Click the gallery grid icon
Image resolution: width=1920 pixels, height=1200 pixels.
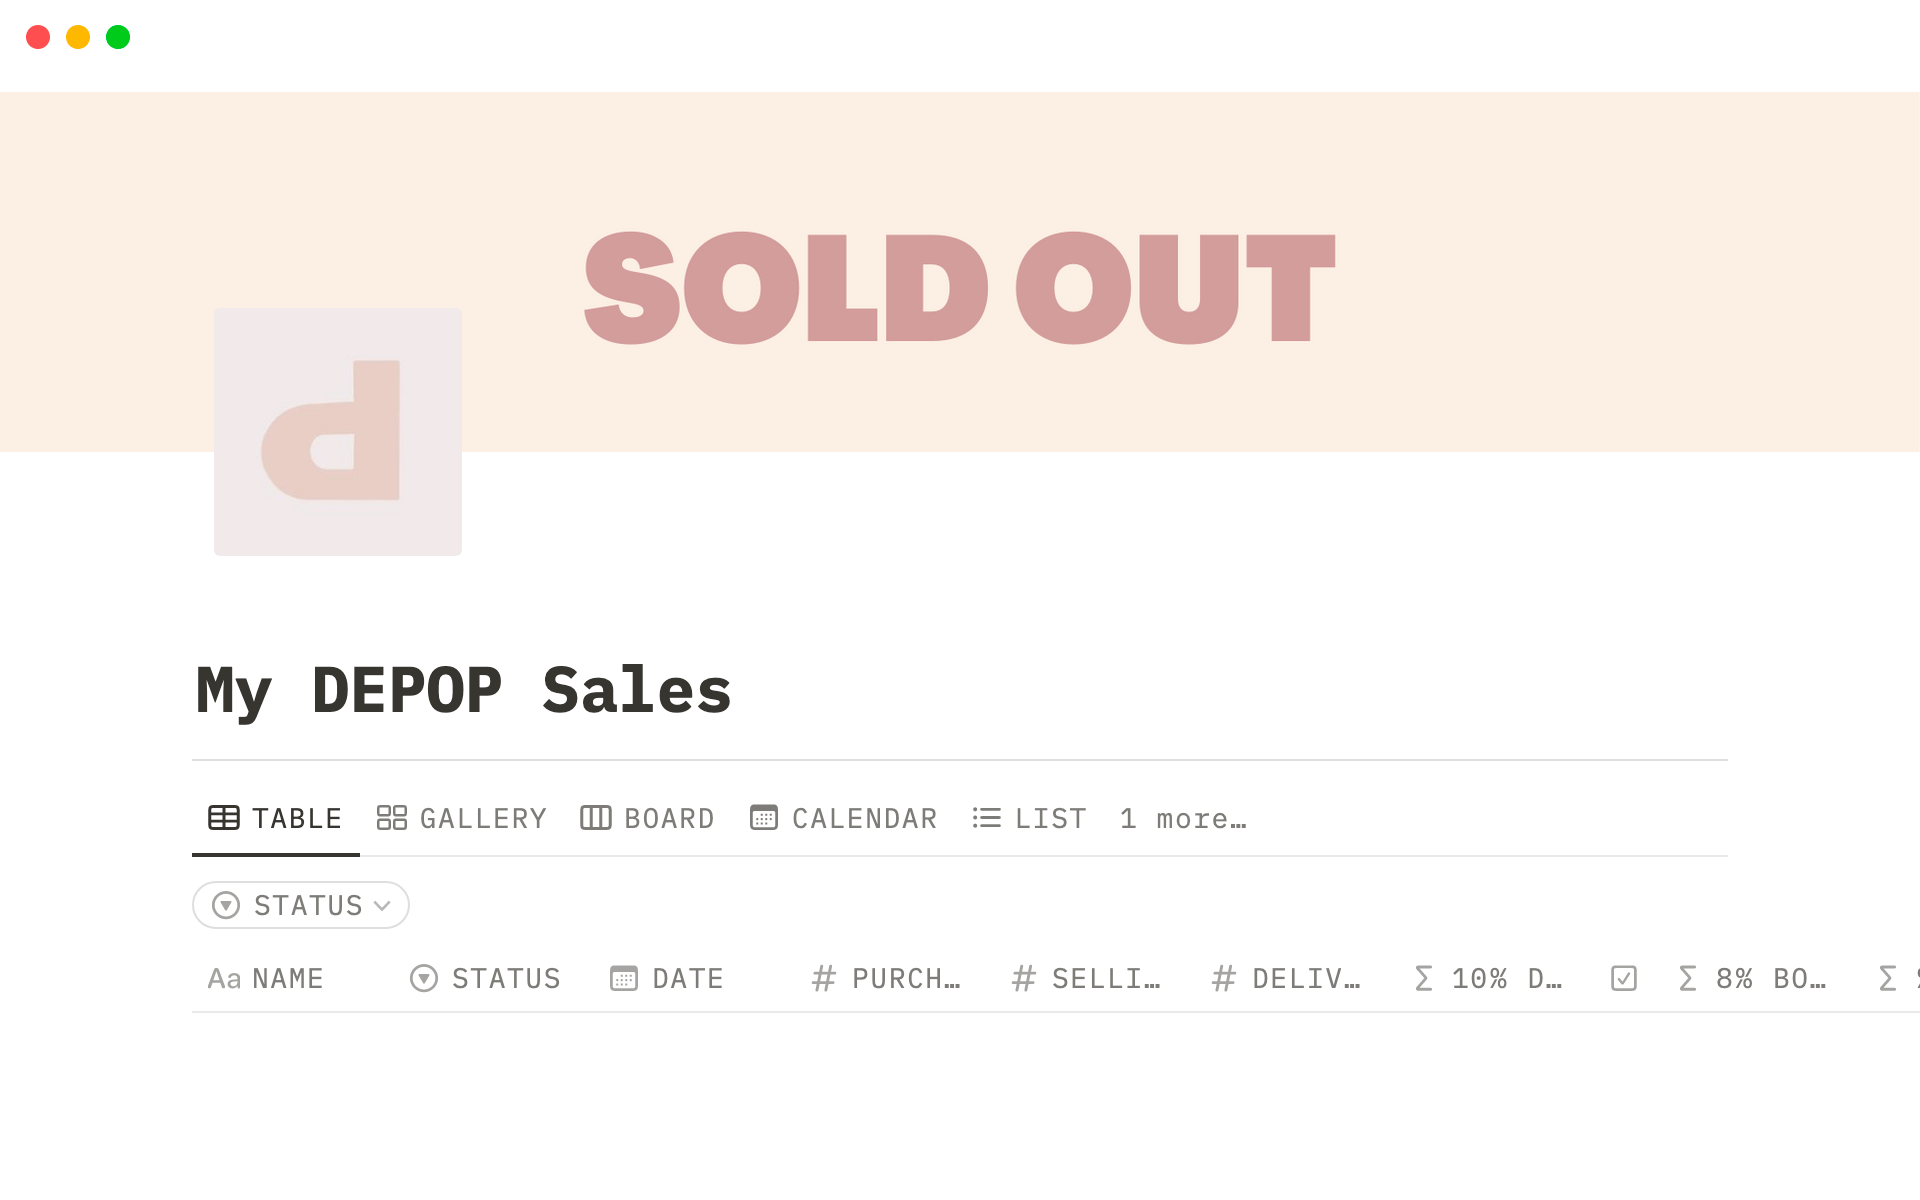[391, 818]
